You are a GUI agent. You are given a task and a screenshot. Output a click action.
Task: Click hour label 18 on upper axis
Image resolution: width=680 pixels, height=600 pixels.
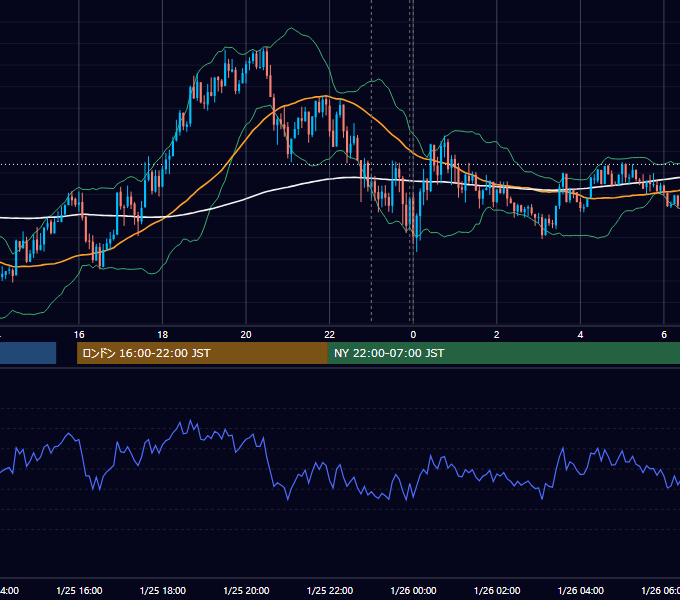pyautogui.click(x=163, y=335)
